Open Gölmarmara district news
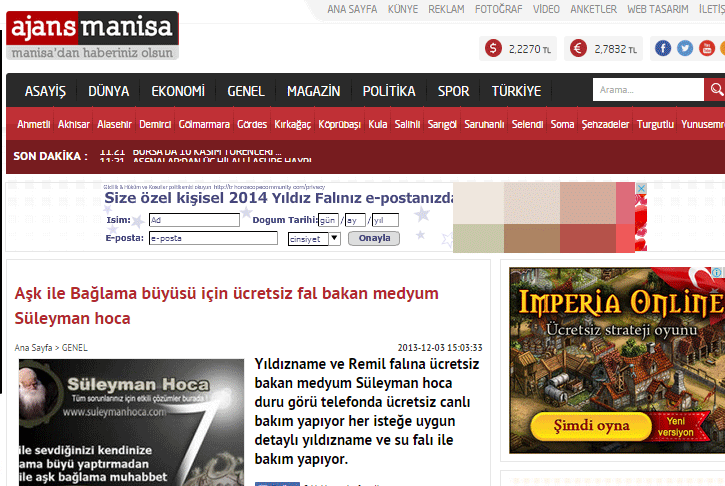Image resolution: width=725 pixels, height=486 pixels. tap(204, 124)
